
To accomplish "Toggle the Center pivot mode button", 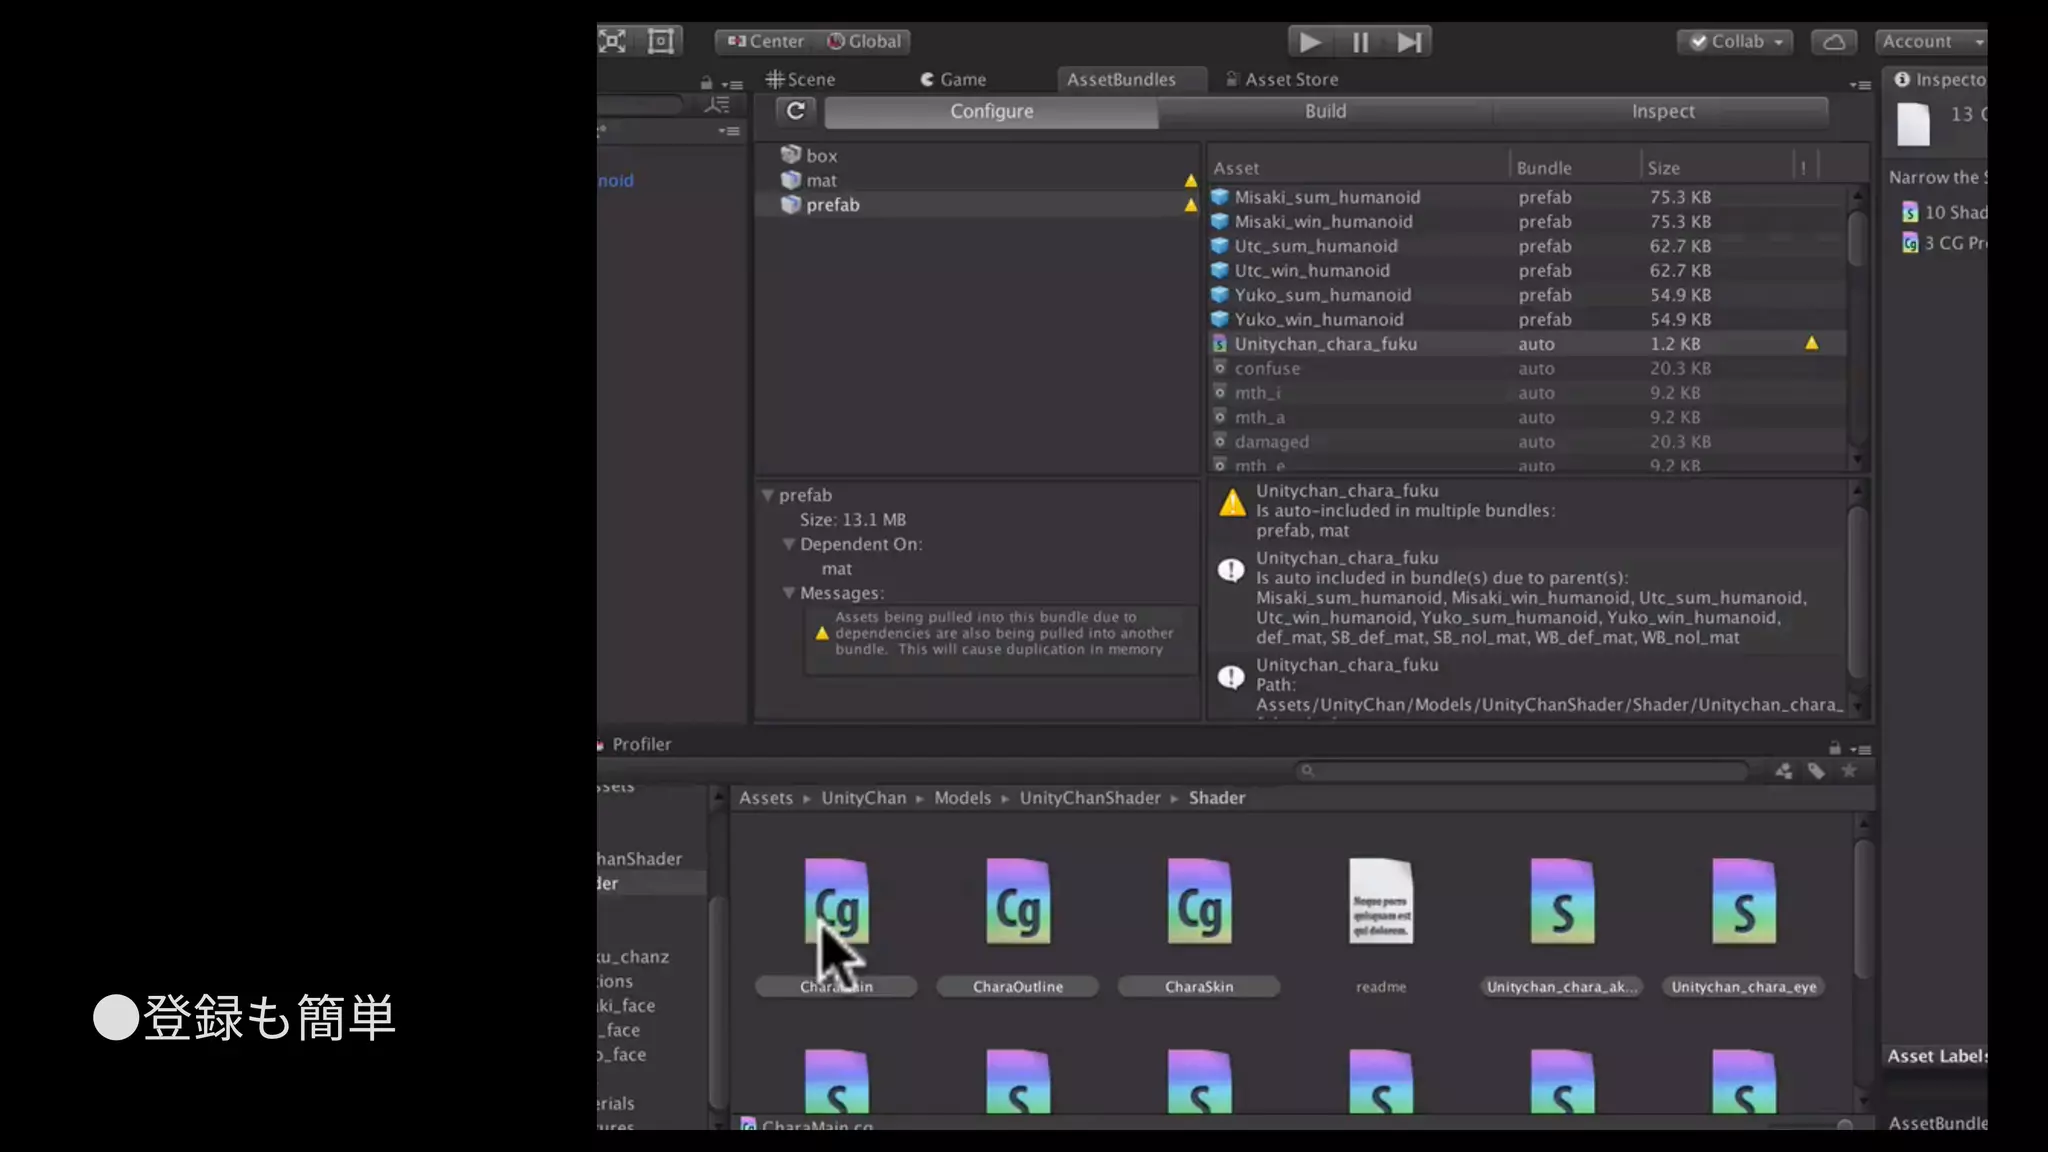I will (x=766, y=42).
